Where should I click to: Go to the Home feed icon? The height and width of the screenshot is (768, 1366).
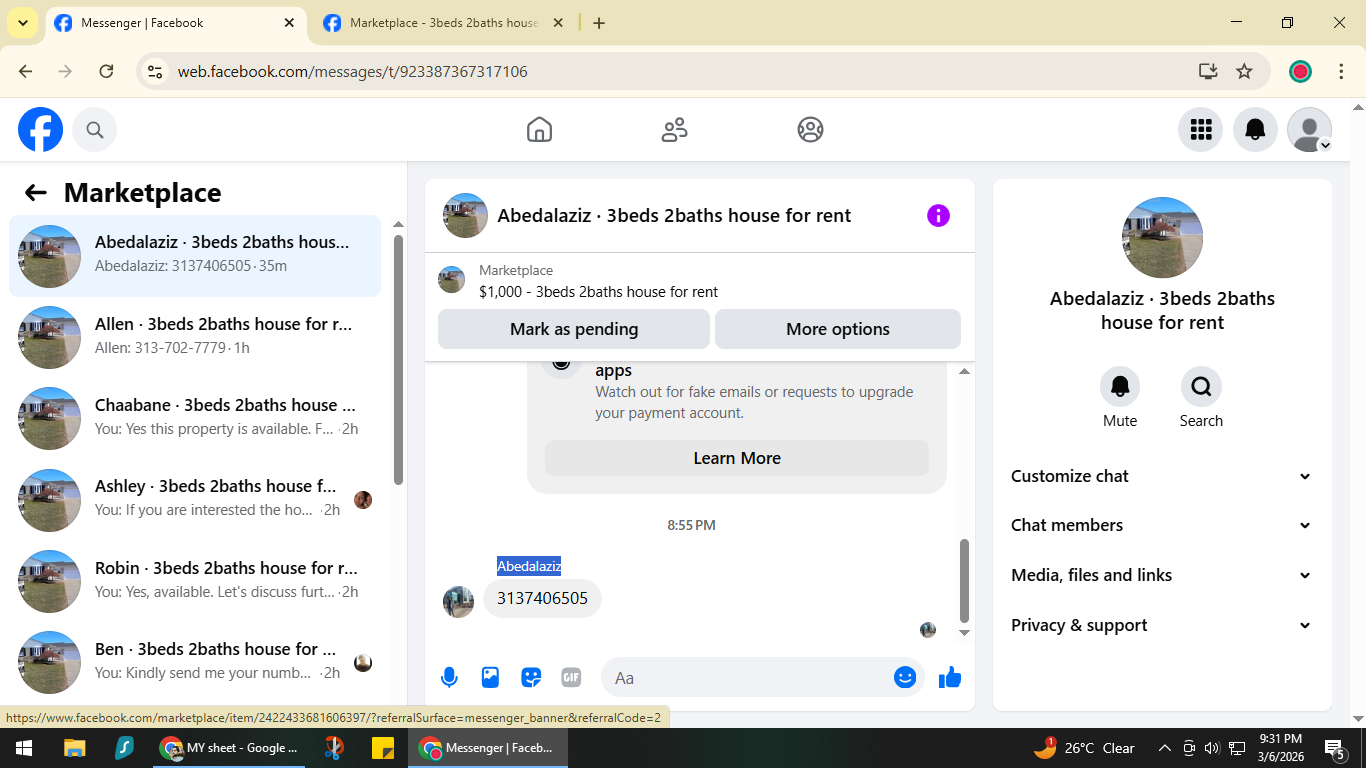539,130
